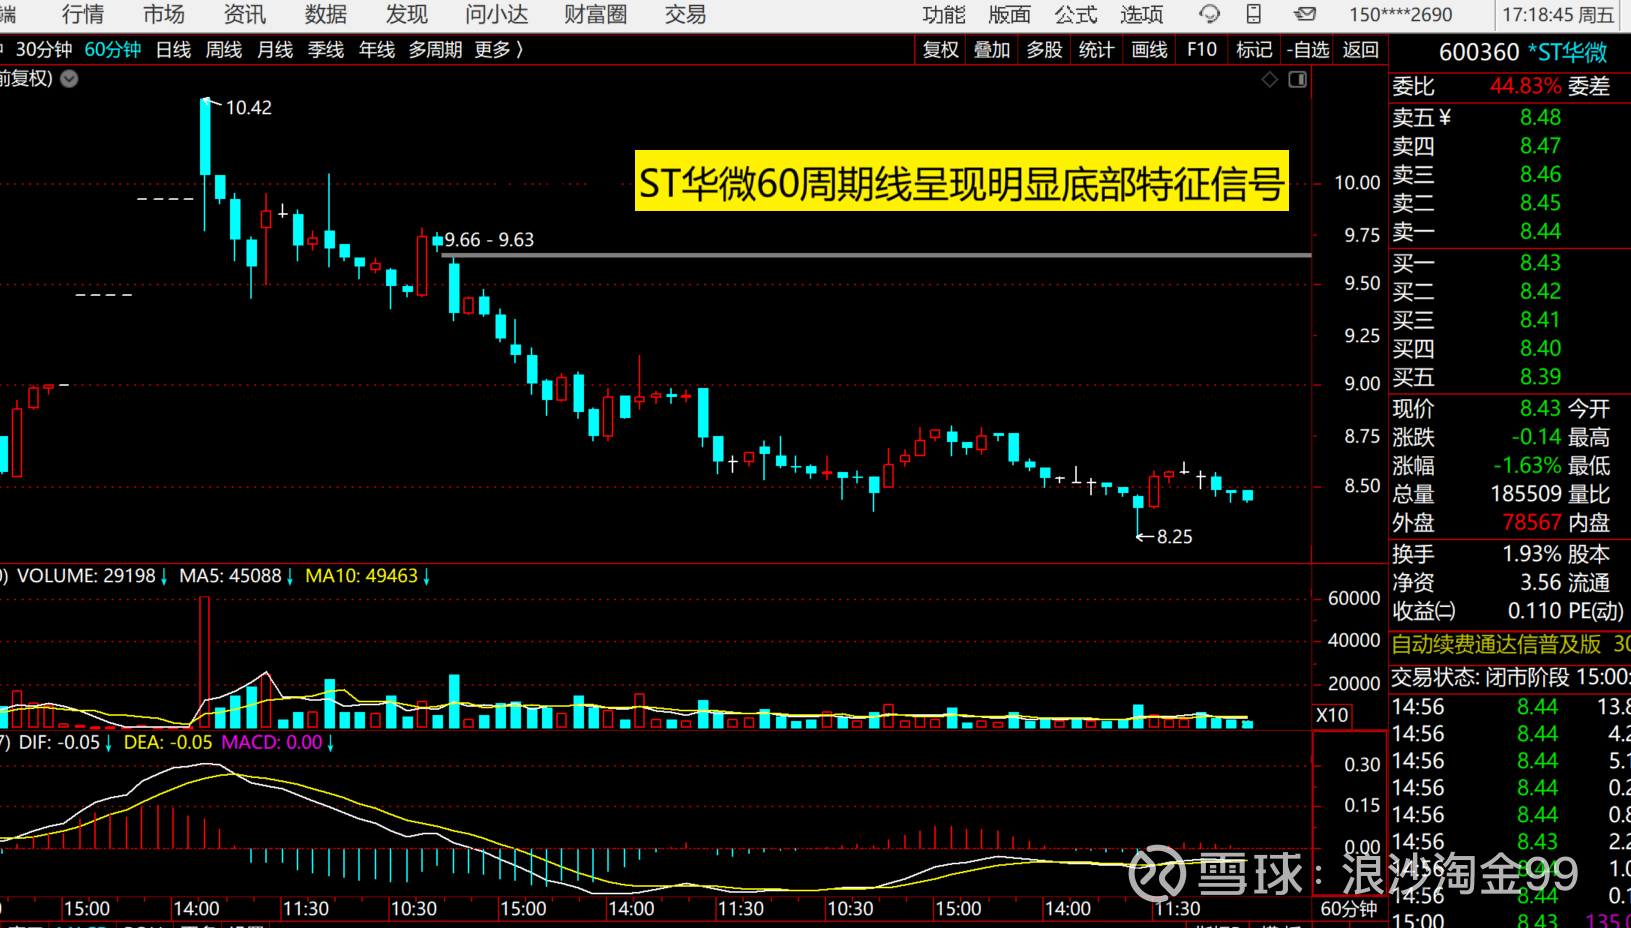This screenshot has height=928, width=1631.
Task: Open the 版面 menu
Action: [x=1010, y=14]
